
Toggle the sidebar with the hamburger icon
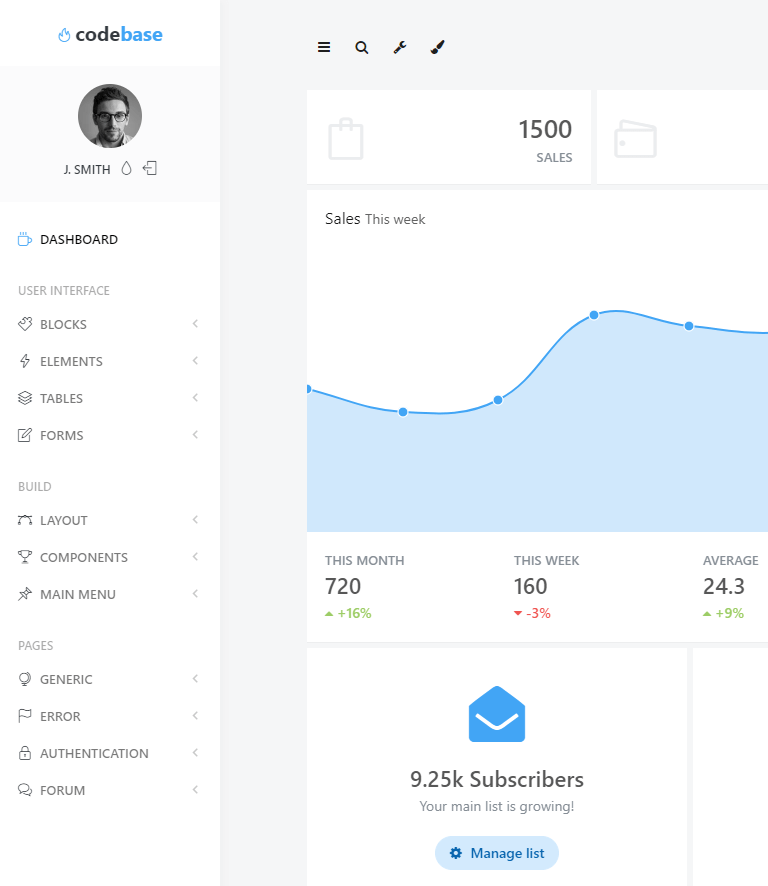point(324,47)
